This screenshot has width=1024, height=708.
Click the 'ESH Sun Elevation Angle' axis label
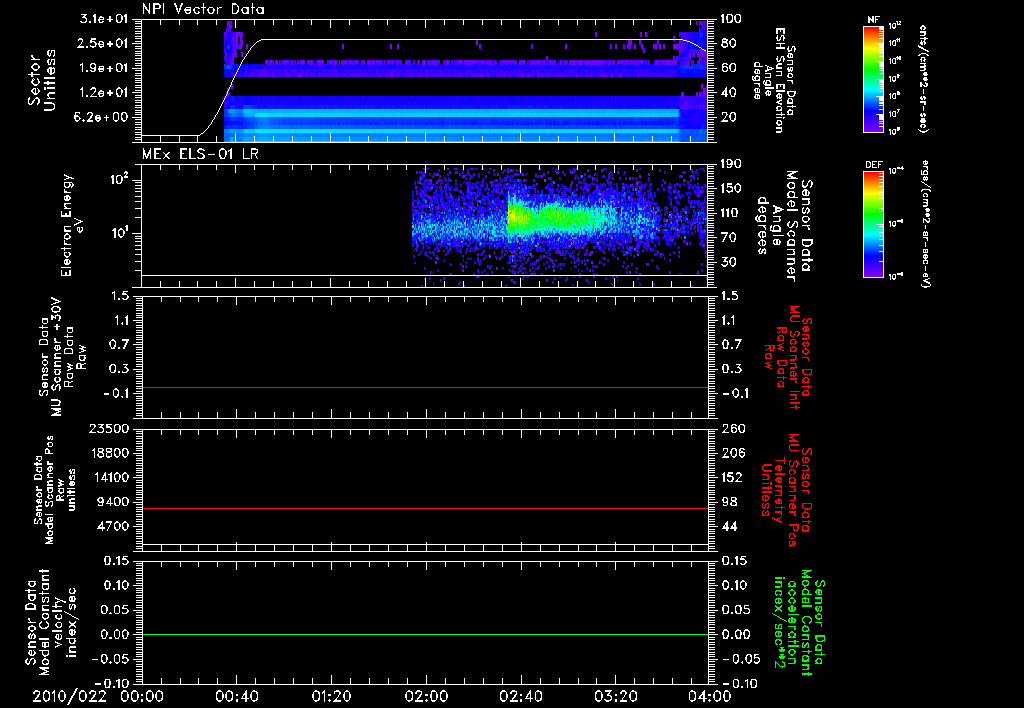point(774,80)
